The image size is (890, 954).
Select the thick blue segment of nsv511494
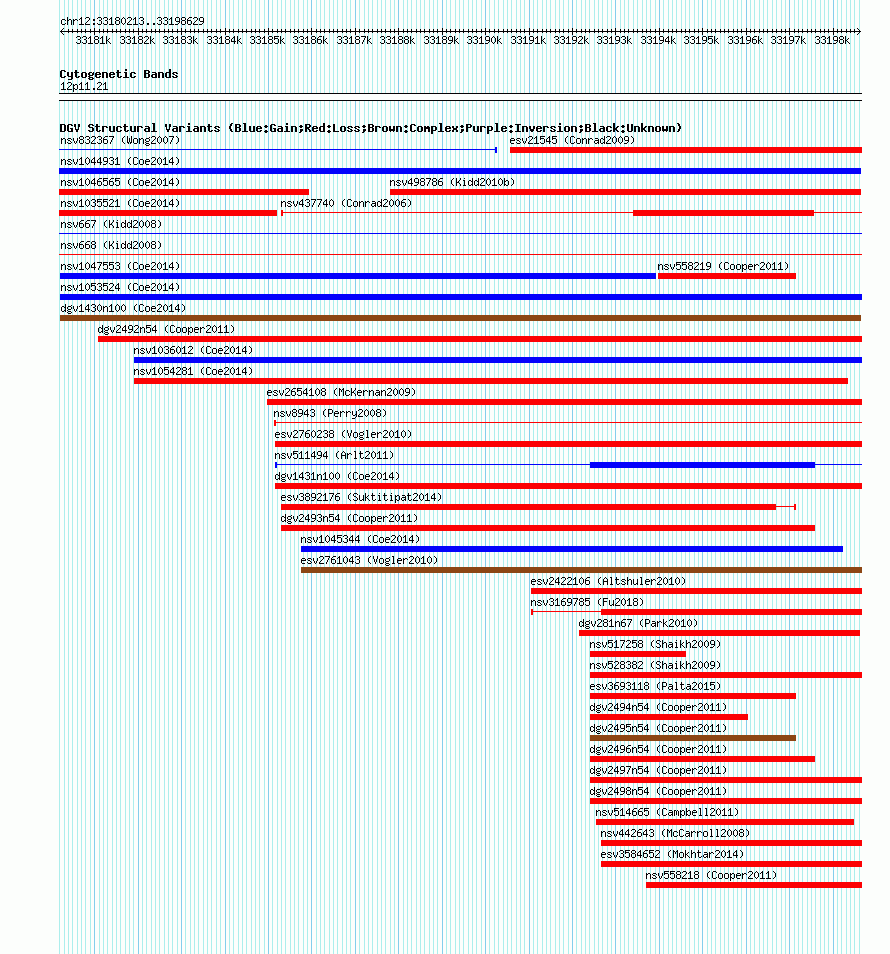[702, 465]
